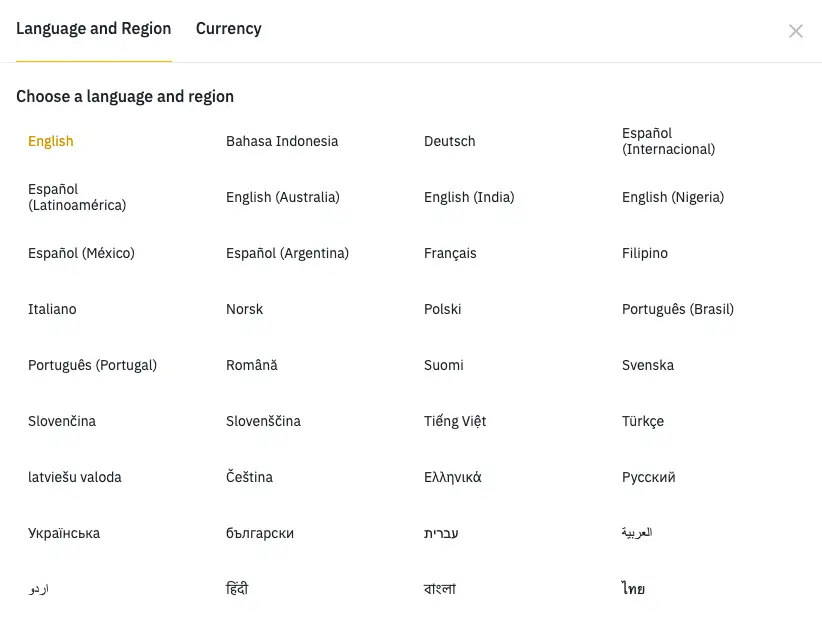The width and height of the screenshot is (822, 640).
Task: Choose Português (Brasil) language
Action: [678, 309]
